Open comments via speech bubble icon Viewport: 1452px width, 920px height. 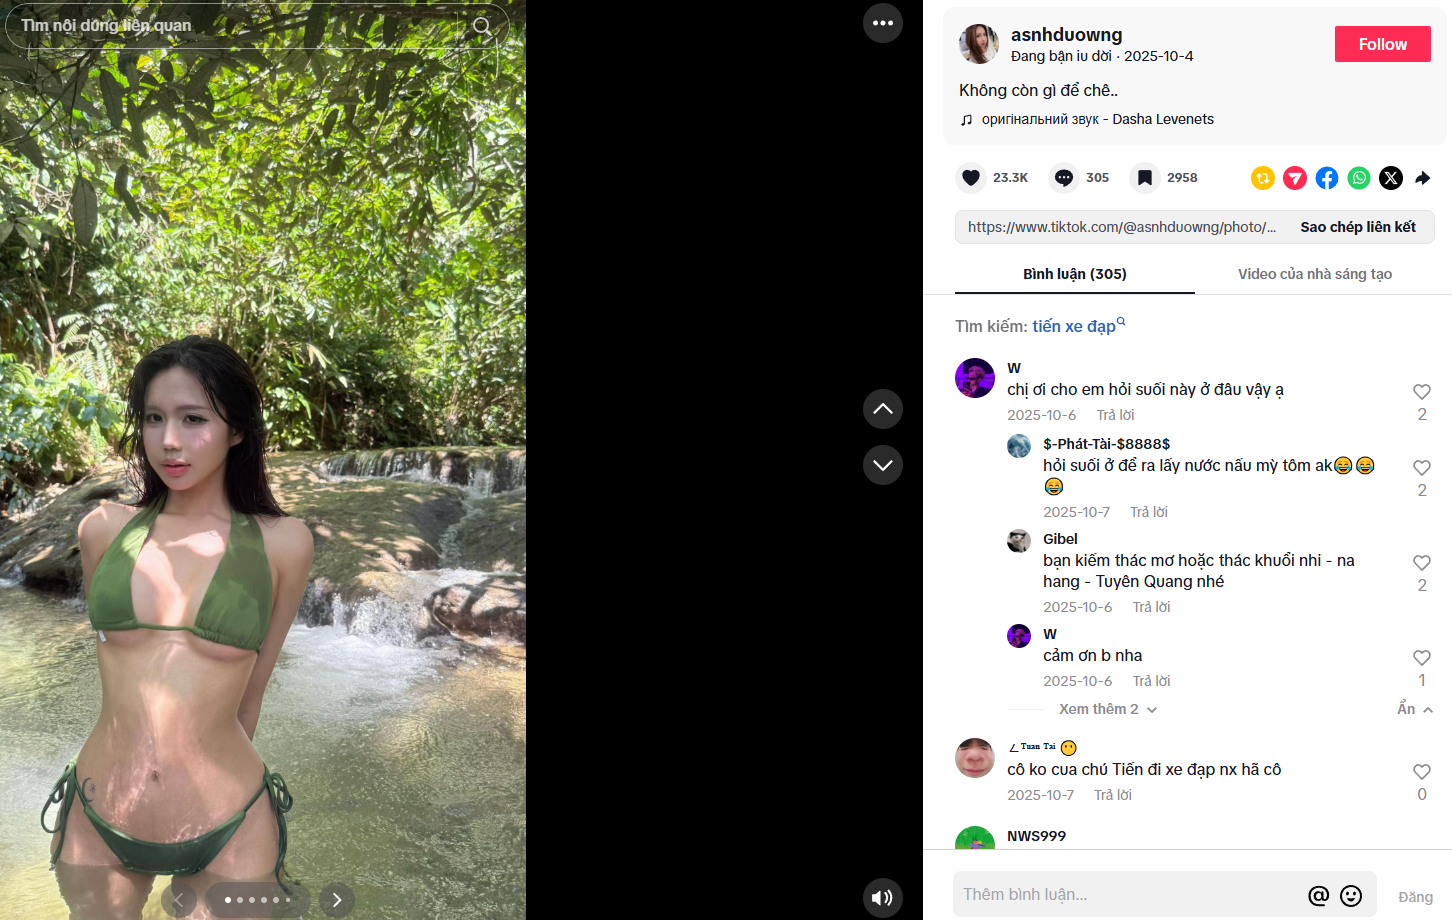click(x=1064, y=178)
